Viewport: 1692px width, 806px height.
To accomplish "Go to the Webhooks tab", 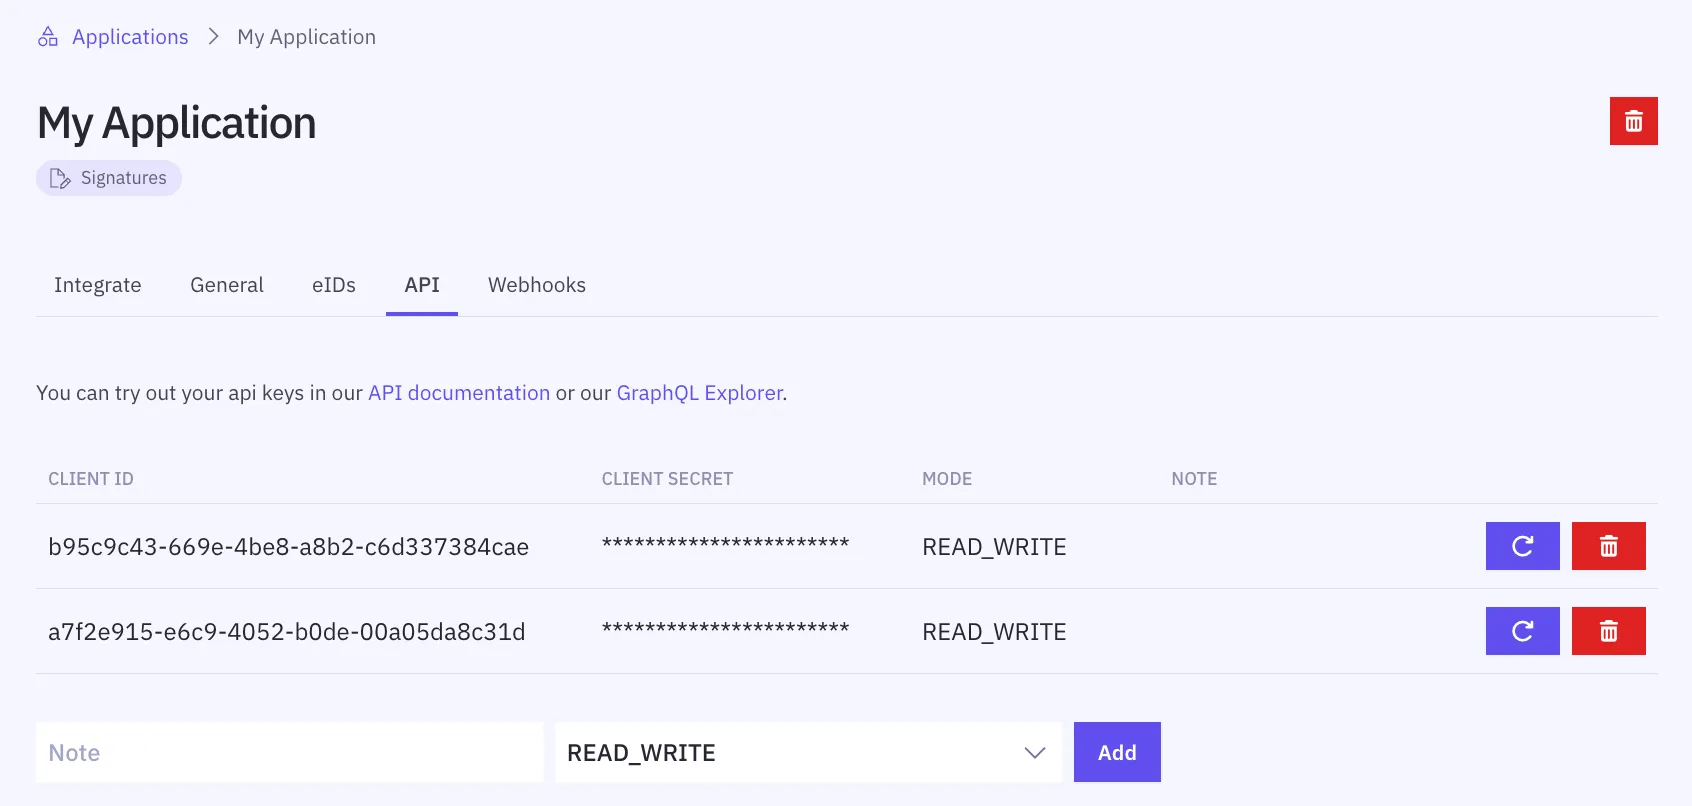I will [537, 285].
